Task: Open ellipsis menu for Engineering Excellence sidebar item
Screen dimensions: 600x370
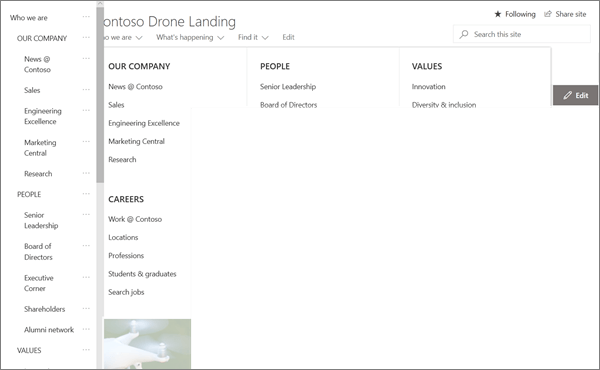Action: coord(86,110)
